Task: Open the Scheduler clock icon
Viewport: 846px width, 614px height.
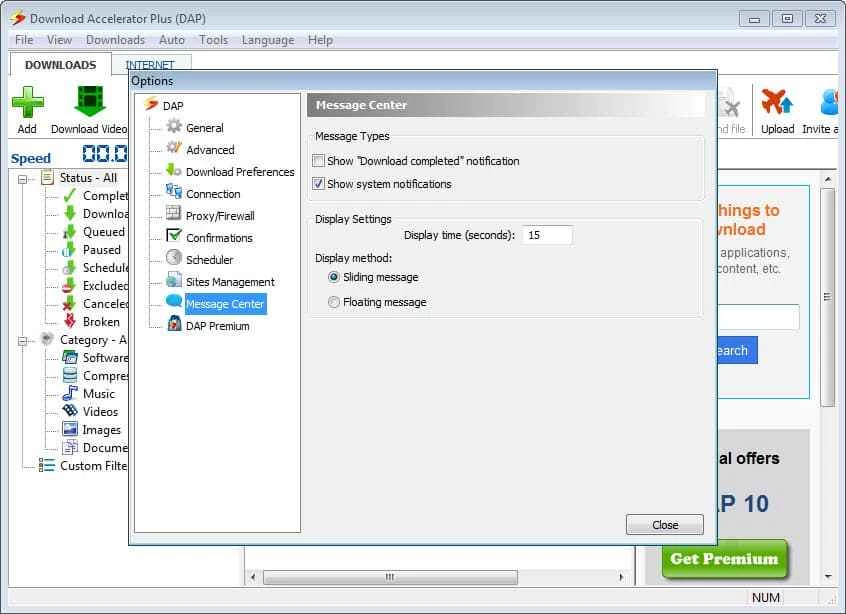Action: 174,259
